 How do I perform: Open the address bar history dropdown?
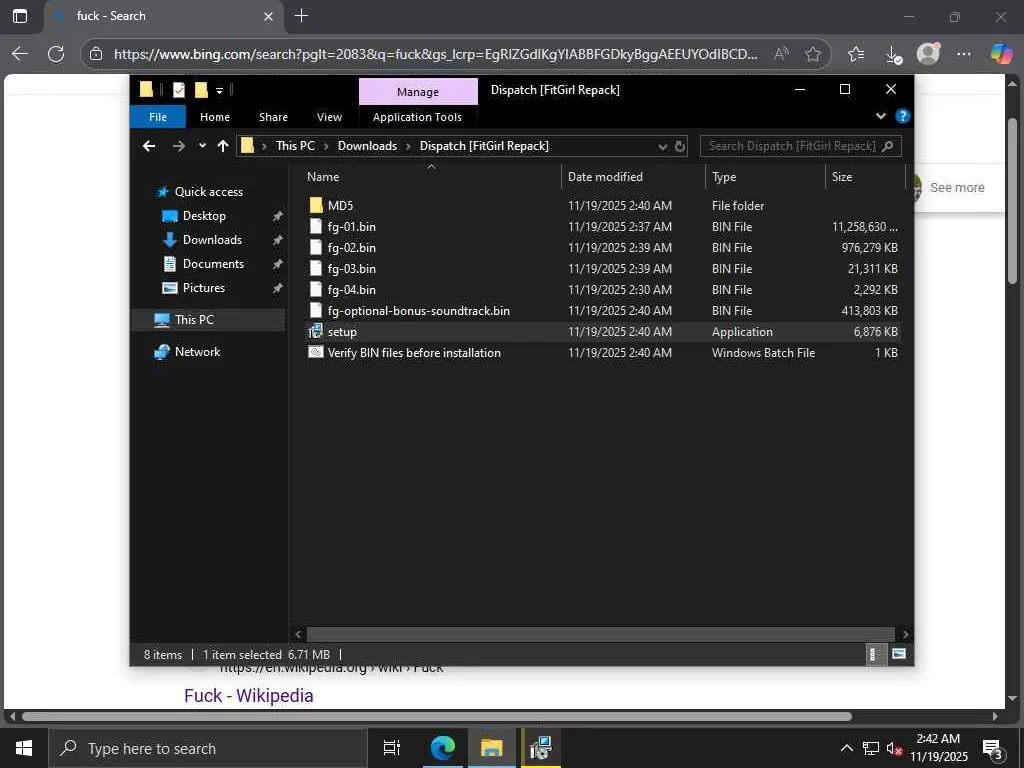point(662,146)
